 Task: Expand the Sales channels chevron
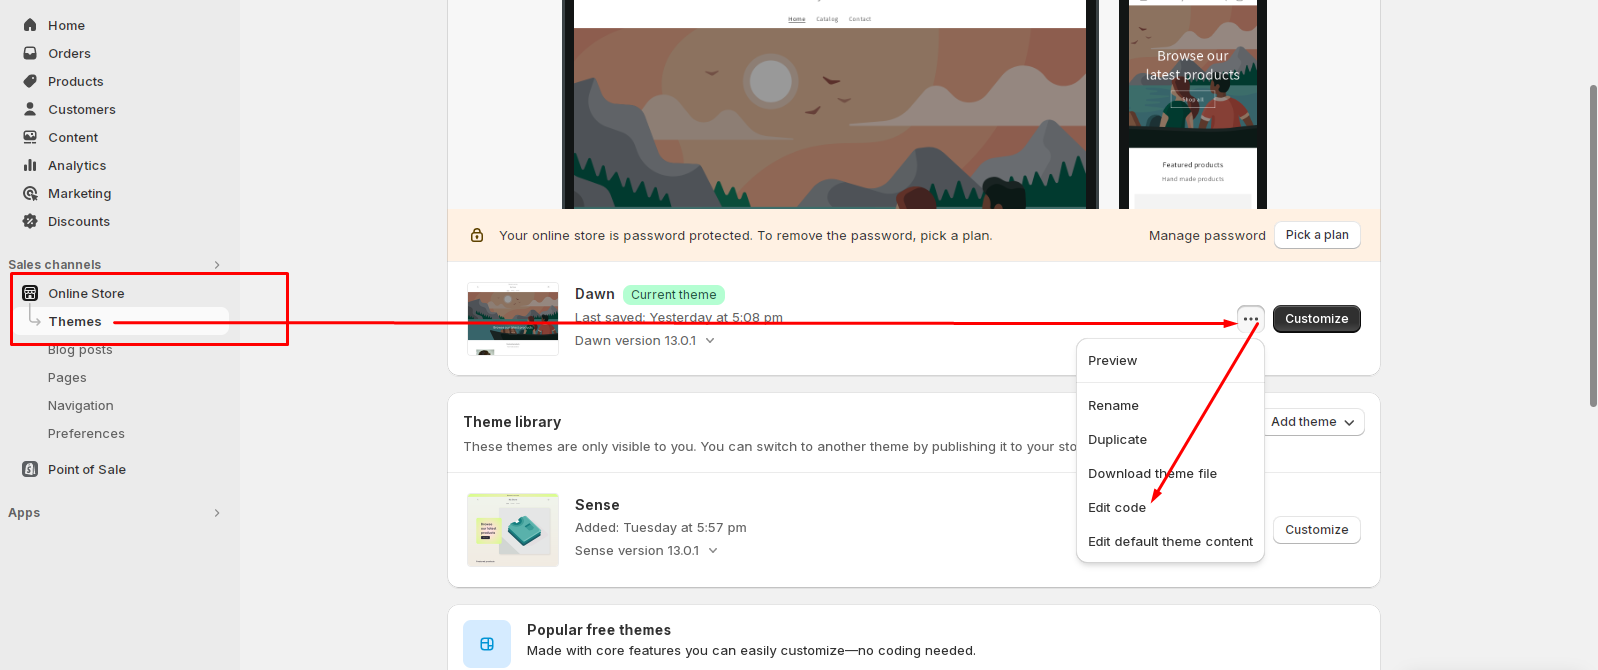[x=217, y=265]
